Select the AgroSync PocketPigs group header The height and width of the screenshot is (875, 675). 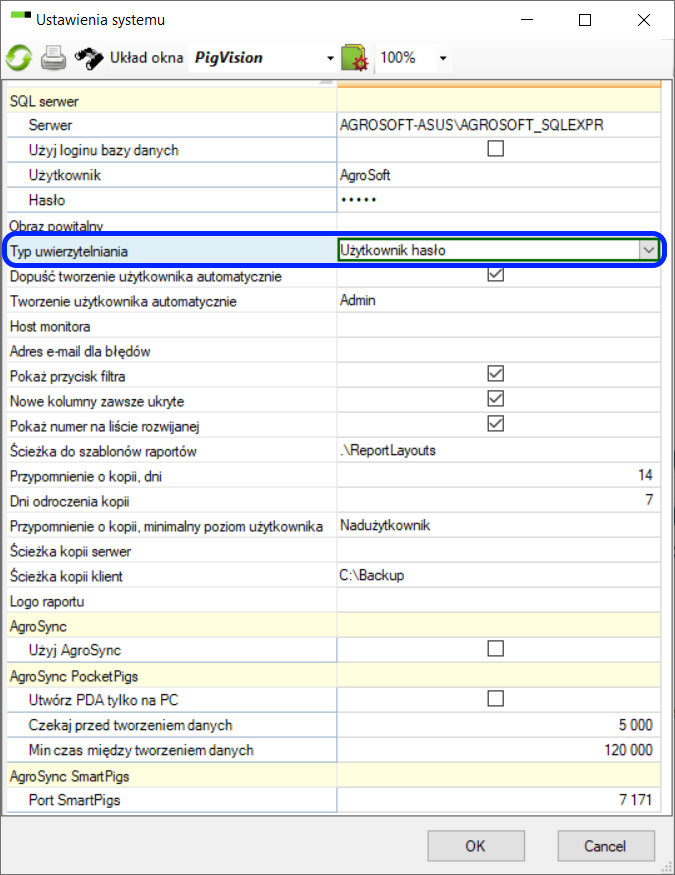pyautogui.click(x=74, y=676)
